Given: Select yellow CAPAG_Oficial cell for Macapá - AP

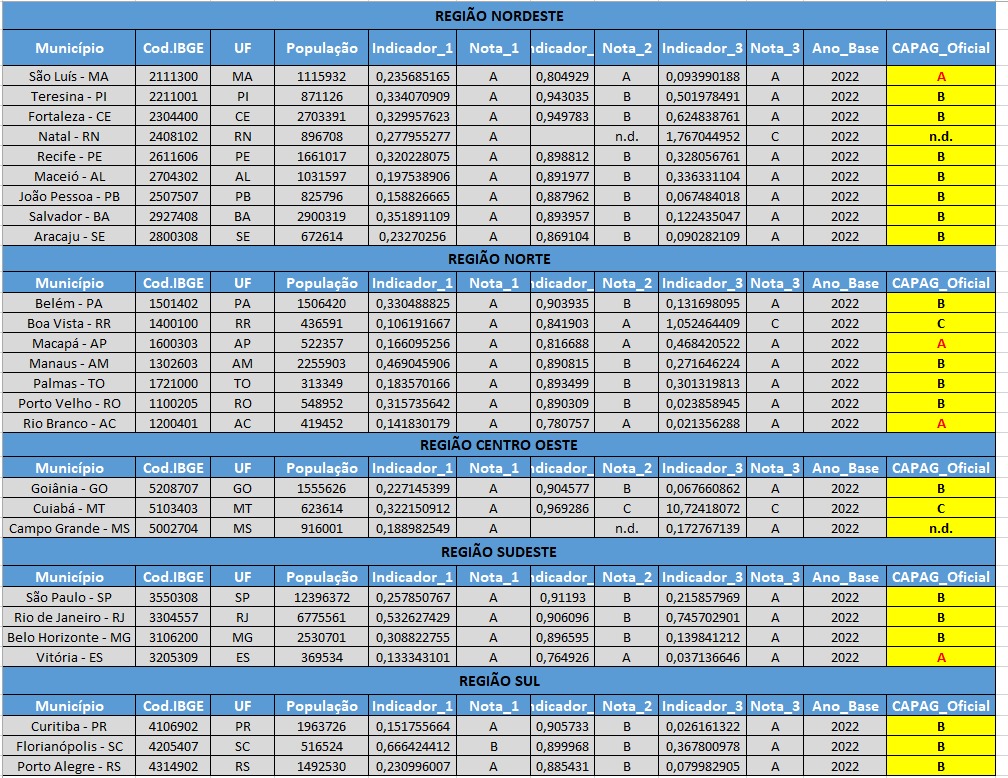Looking at the screenshot, I should coord(941,343).
